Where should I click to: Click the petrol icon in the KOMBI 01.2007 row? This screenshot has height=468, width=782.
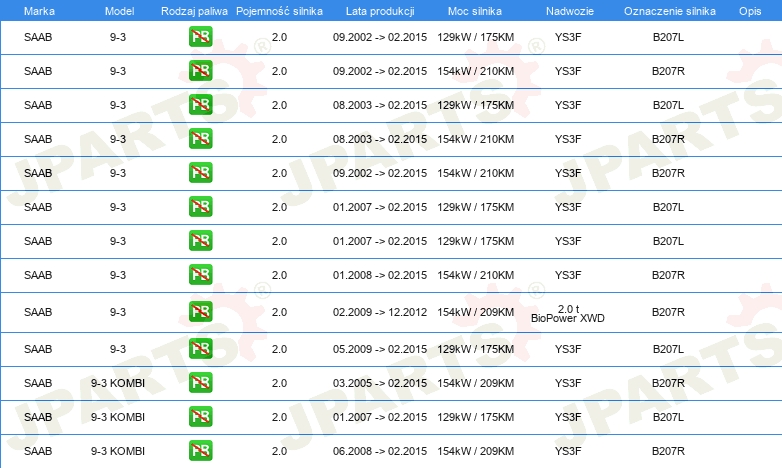click(200, 417)
